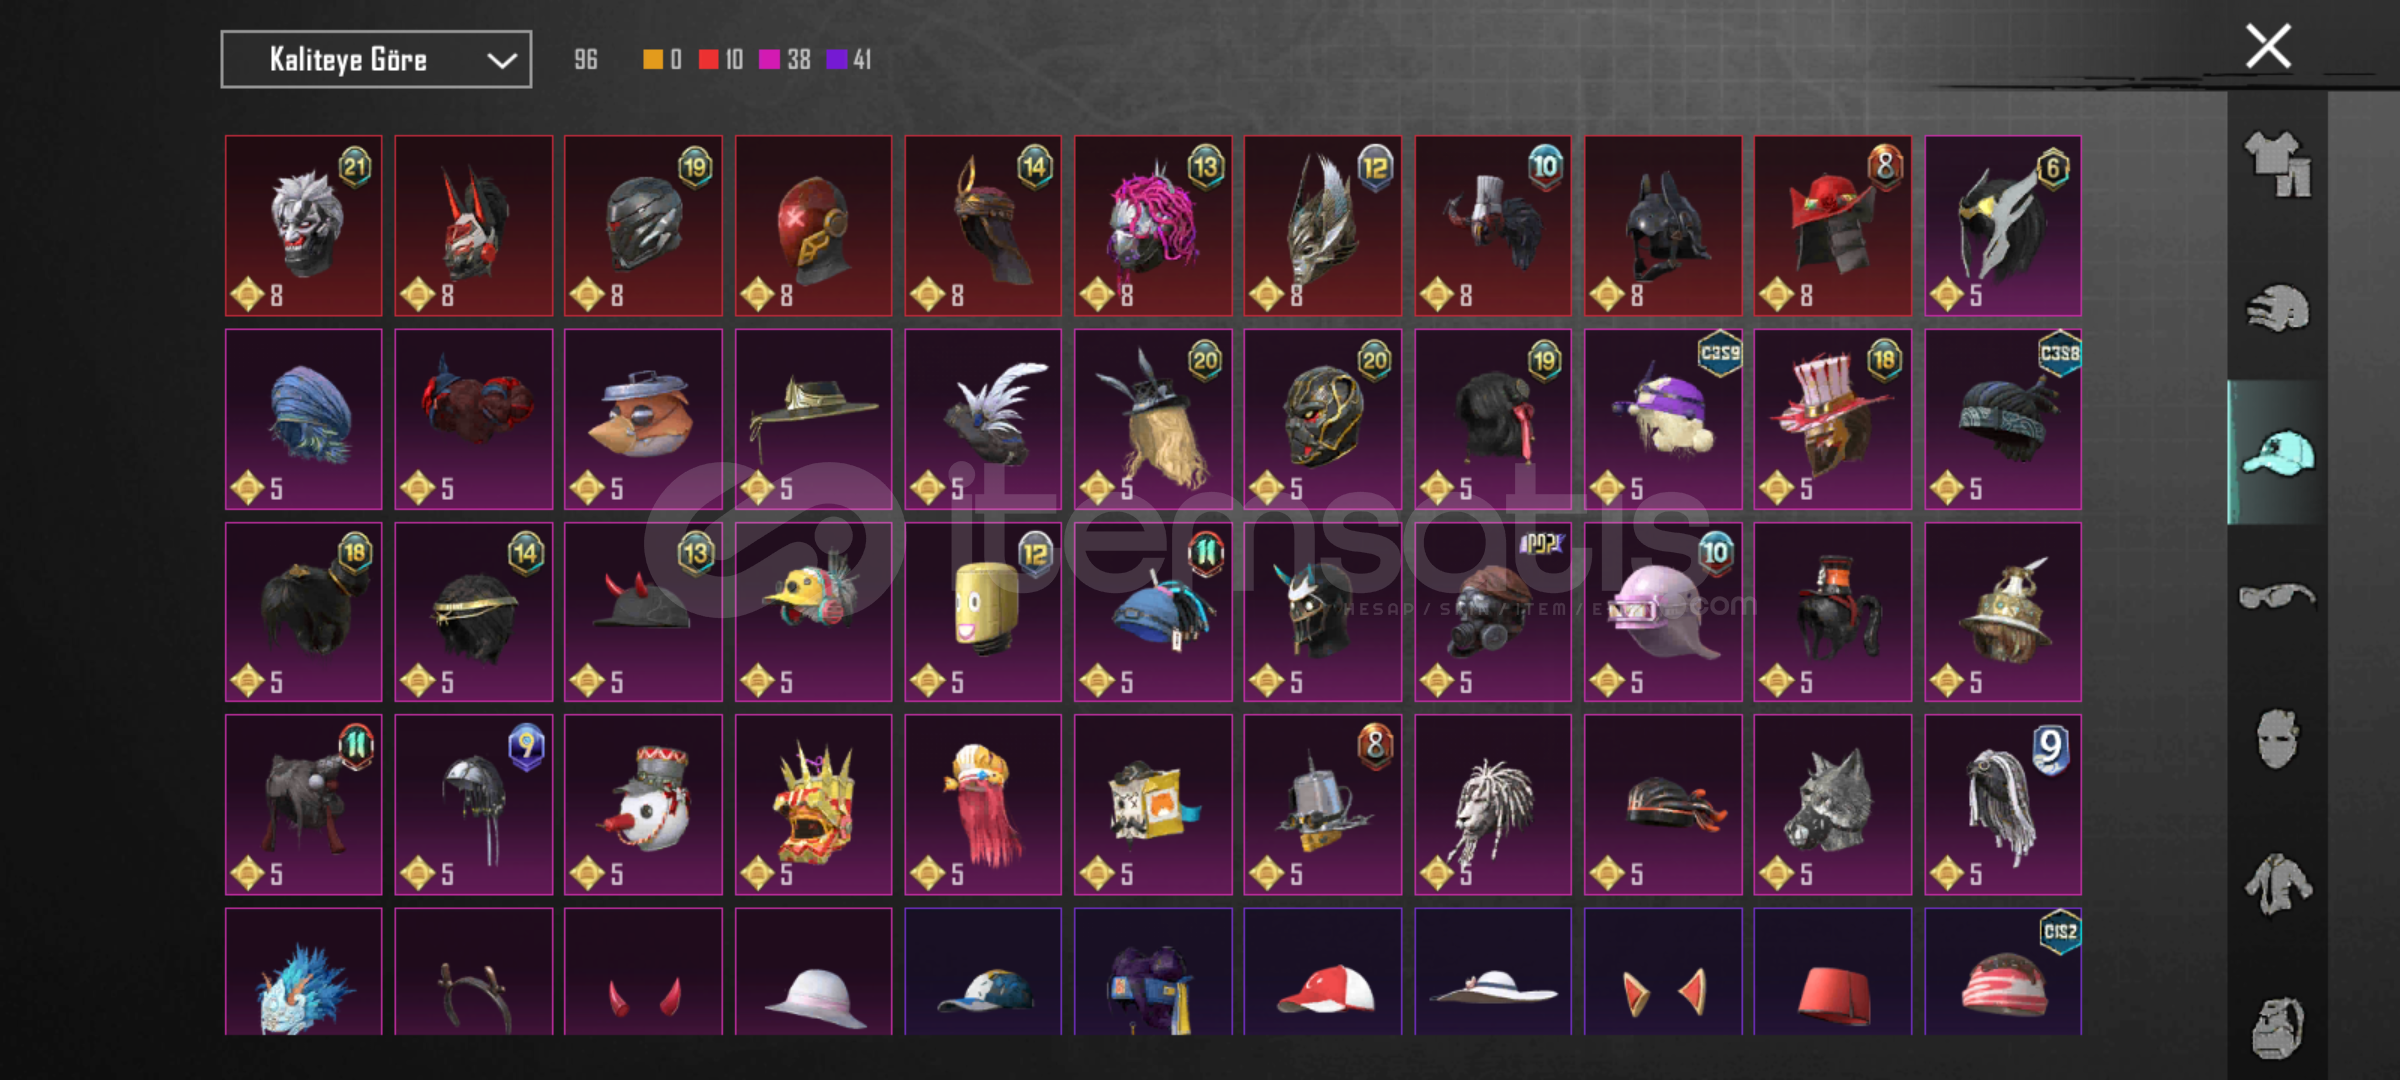Choose the red rose hat with badge 8
The width and height of the screenshot is (2400, 1080).
pyautogui.click(x=1832, y=226)
